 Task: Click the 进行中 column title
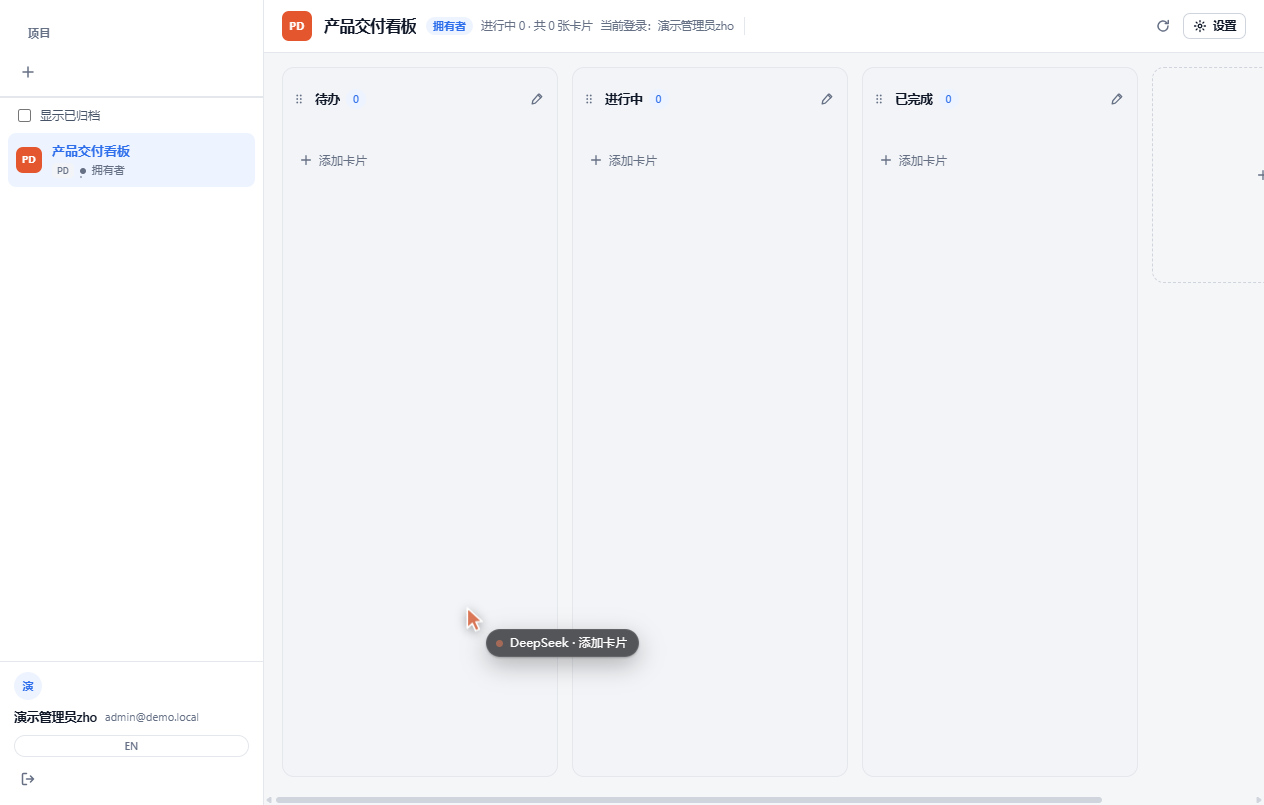coord(624,99)
